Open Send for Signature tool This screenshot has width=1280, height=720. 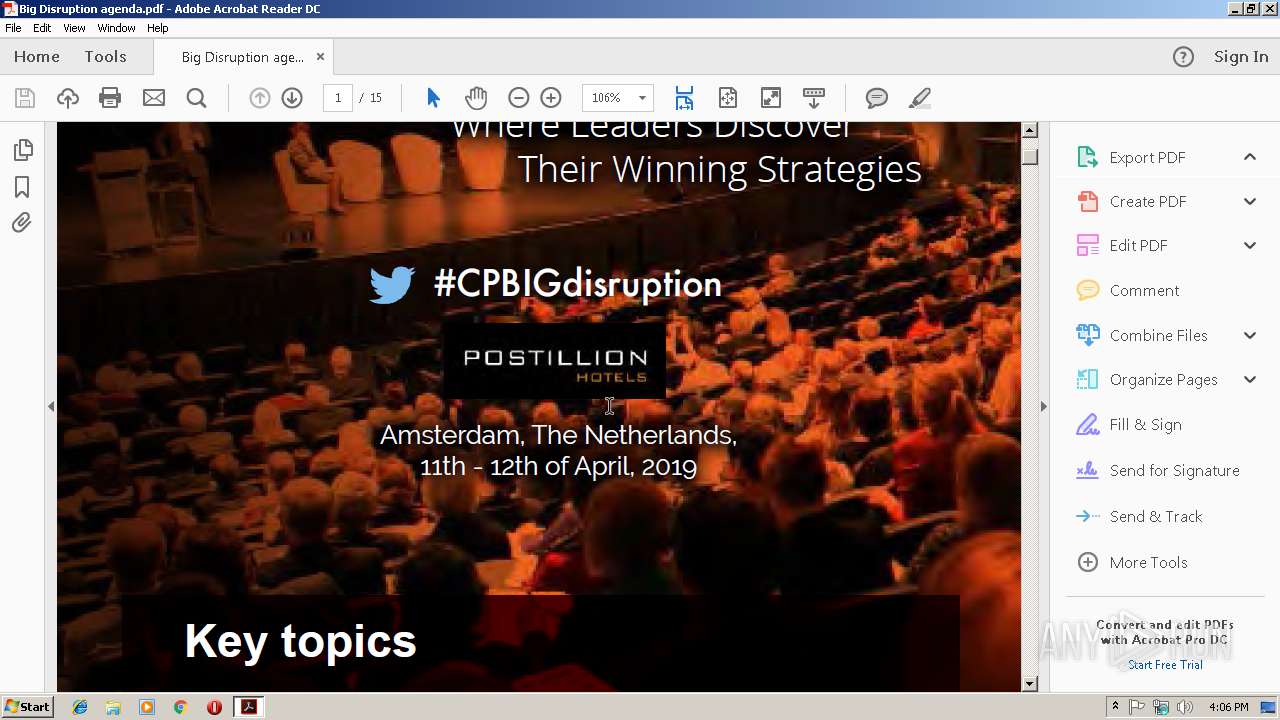(x=1160, y=471)
